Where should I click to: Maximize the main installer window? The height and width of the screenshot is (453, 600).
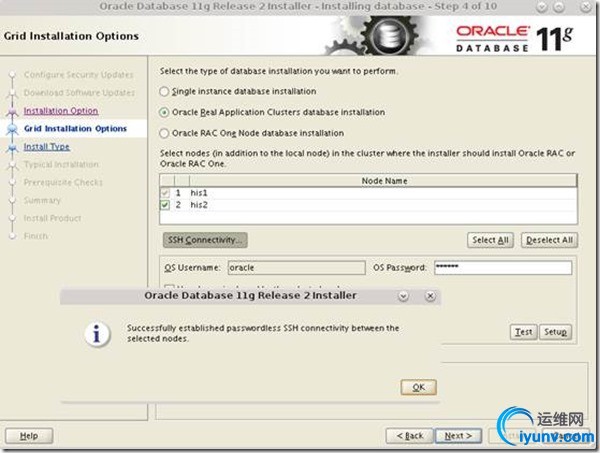[x=559, y=7]
